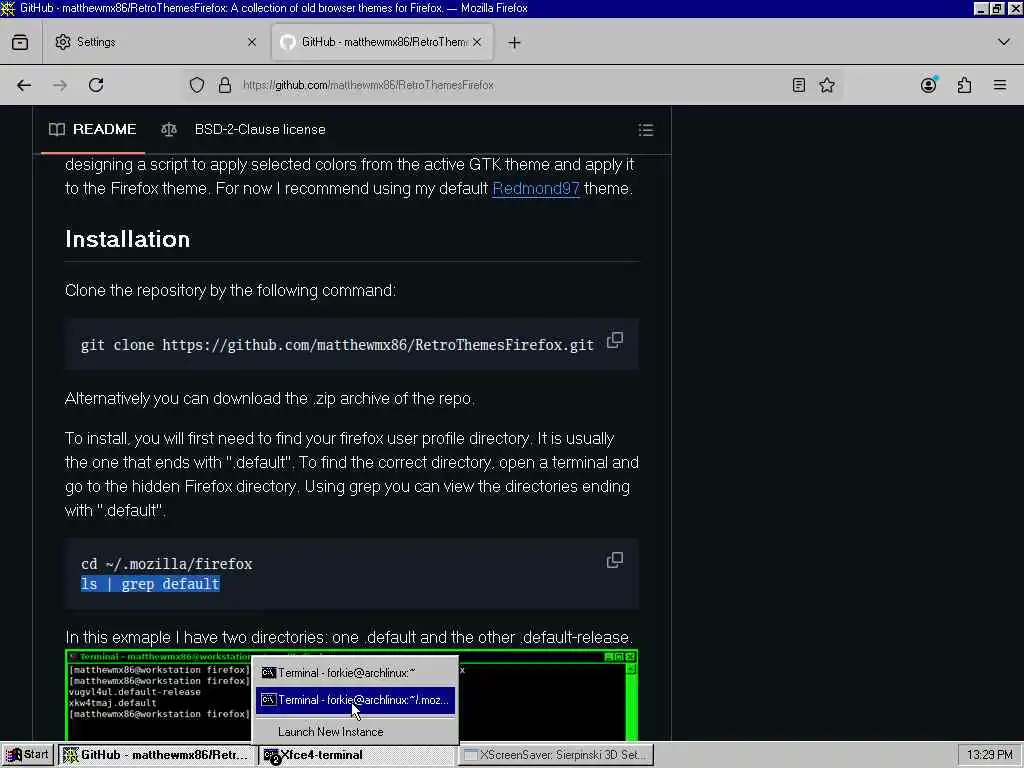Image resolution: width=1024 pixels, height=768 pixels.
Task: Minimize the Firefox window
Action: pos(981,8)
